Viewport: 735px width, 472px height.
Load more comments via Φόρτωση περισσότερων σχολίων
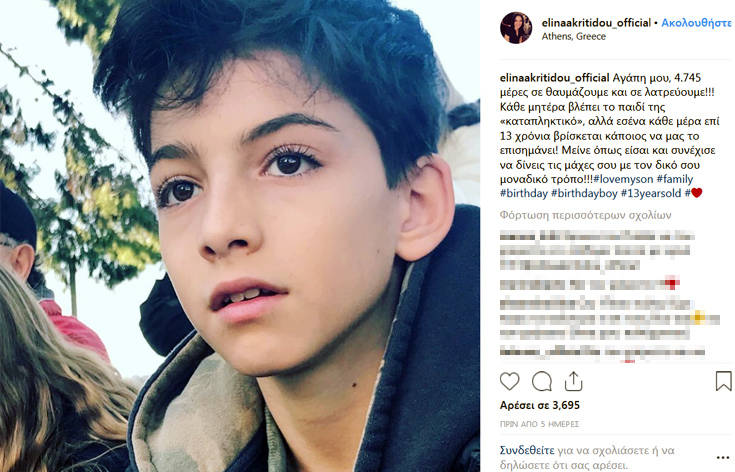click(585, 215)
